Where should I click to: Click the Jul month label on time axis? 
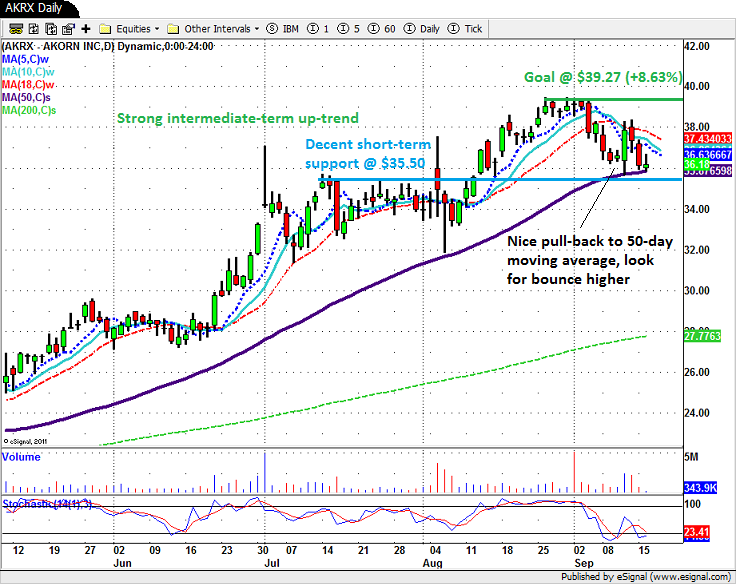272,563
